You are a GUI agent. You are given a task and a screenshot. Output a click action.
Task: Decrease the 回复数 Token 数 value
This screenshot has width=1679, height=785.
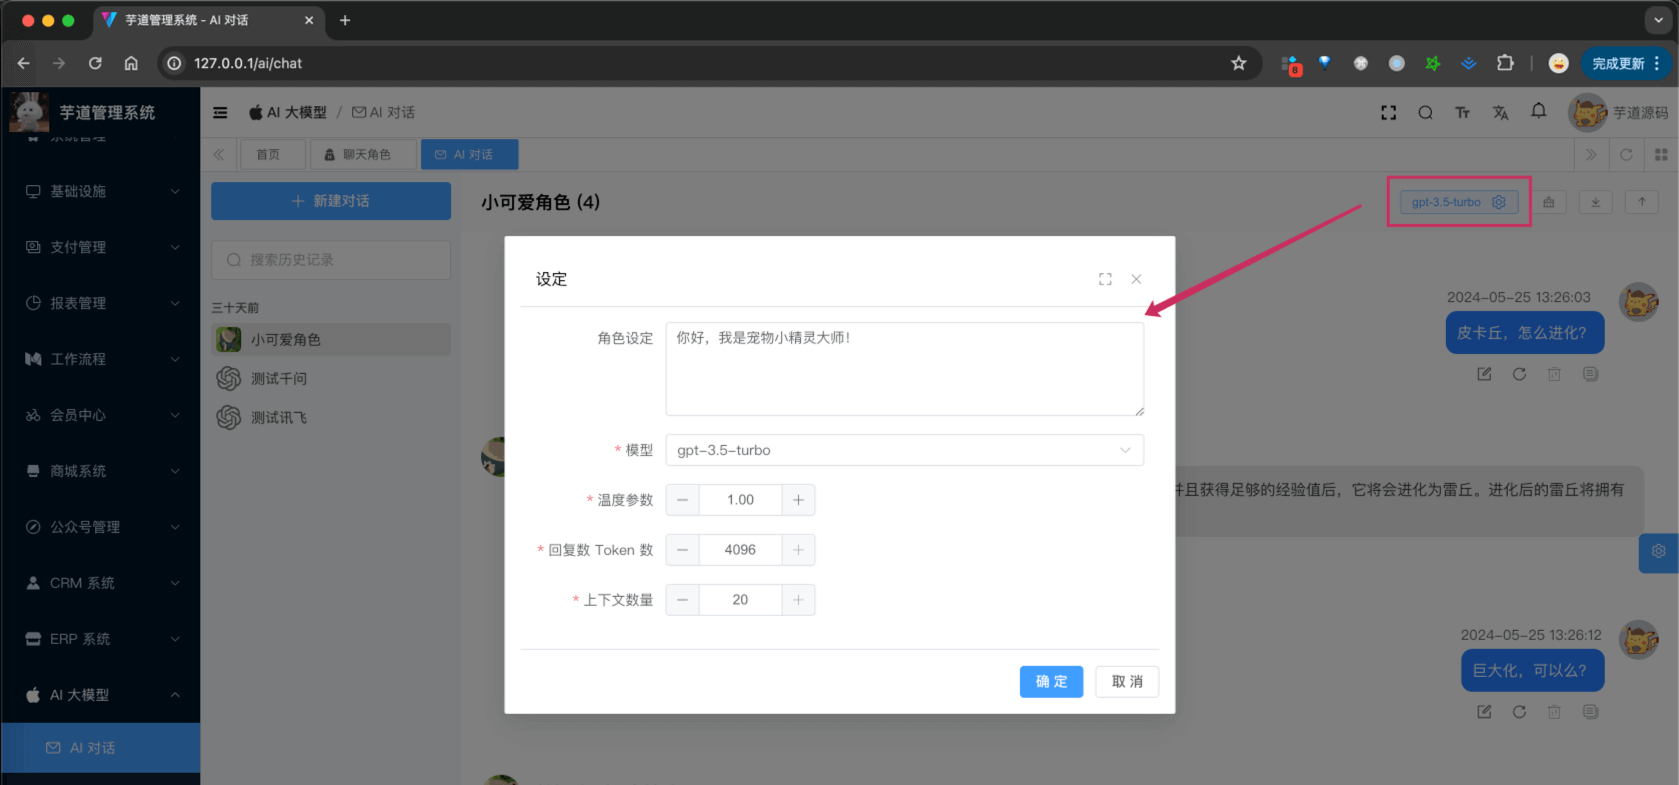coord(683,550)
